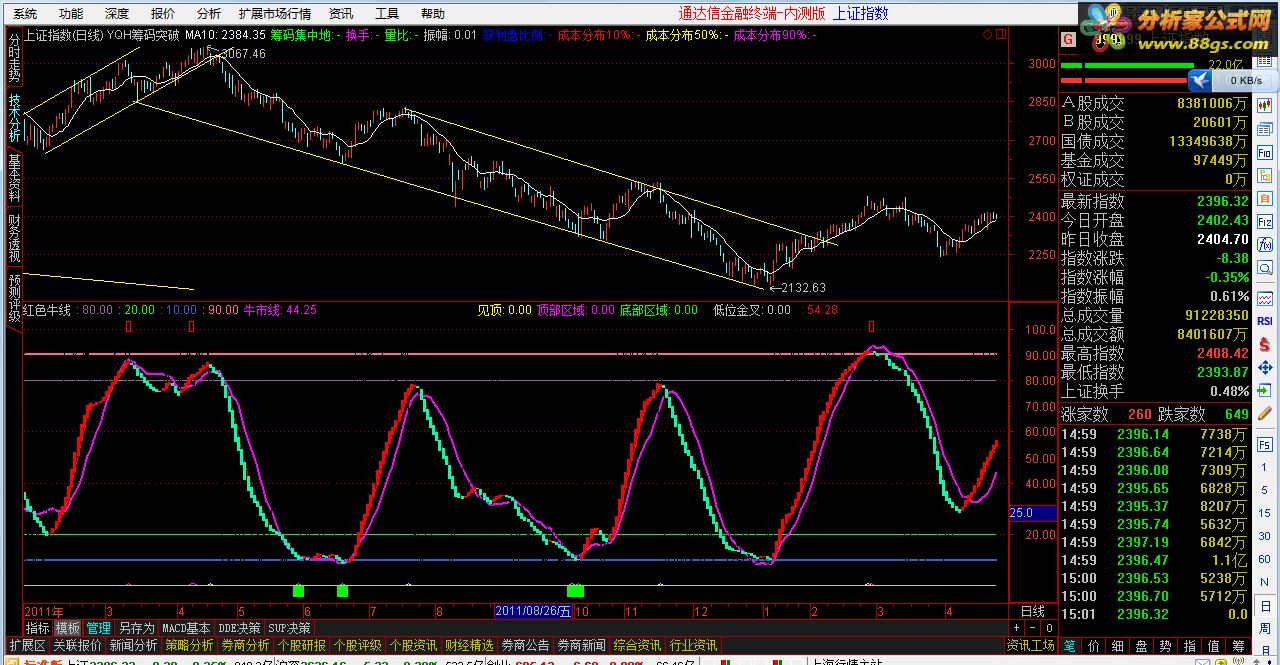Open the 财经精选 bottom tab
Screen dimensions: 1280x665
(469, 646)
